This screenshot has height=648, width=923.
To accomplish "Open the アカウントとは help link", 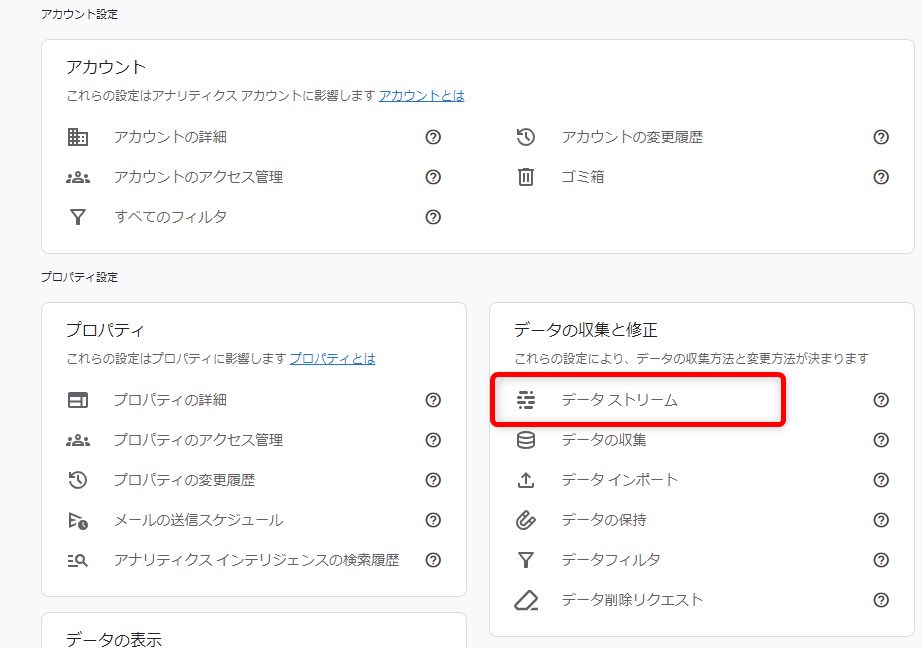I will click(421, 96).
